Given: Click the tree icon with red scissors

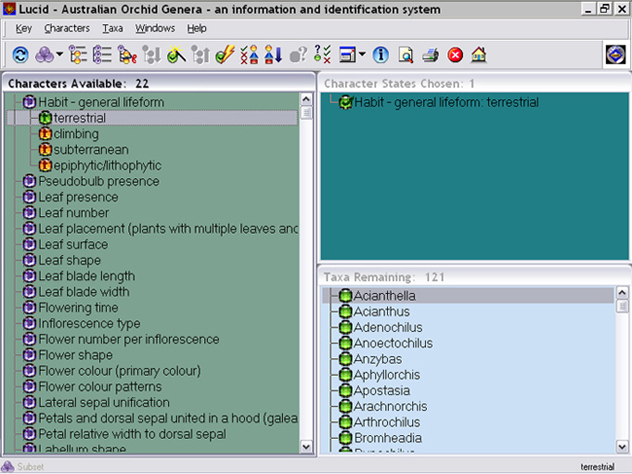Looking at the screenshot, I should pyautogui.click(x=127, y=55).
